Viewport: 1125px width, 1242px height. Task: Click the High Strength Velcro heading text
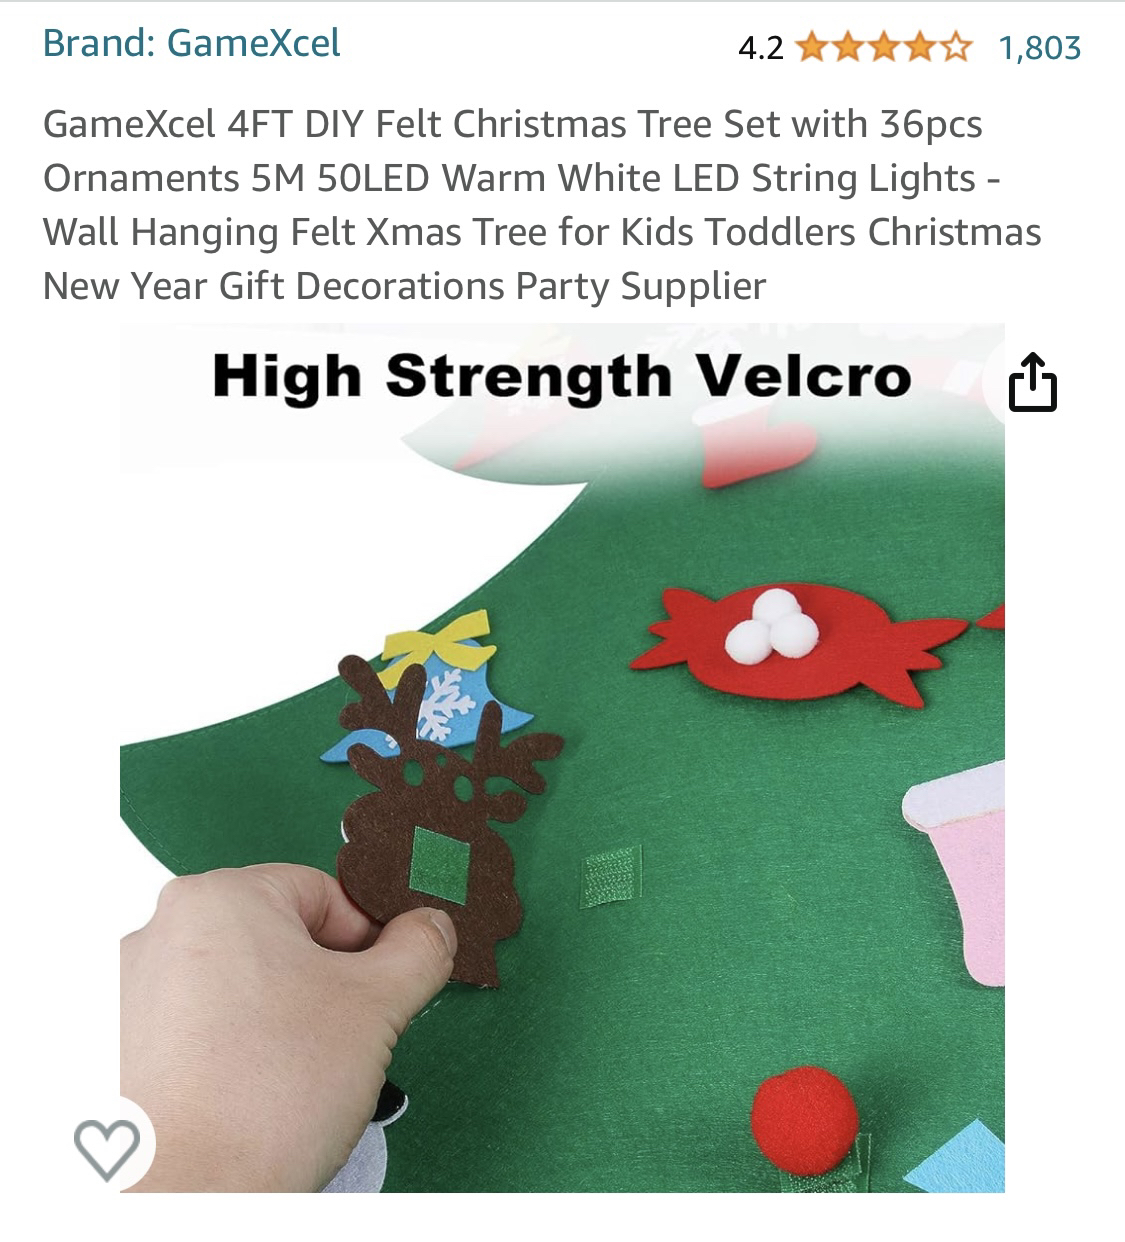(562, 376)
